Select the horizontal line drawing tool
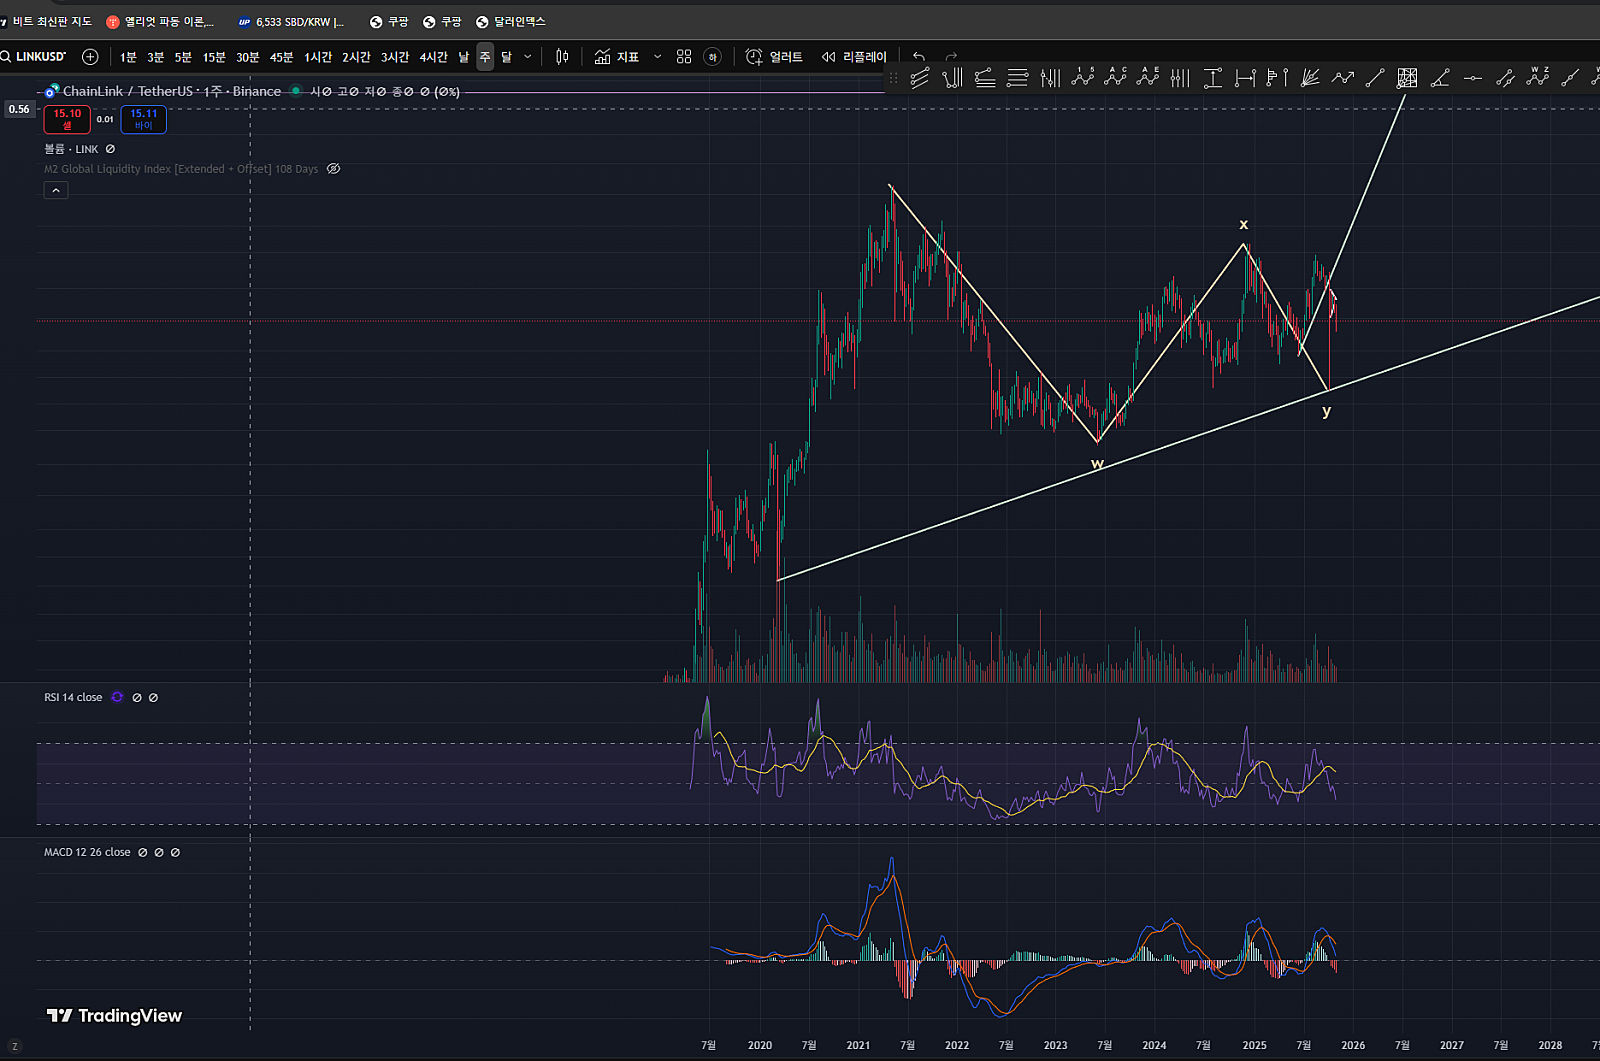Screen dimensions: 1600x1061 (1472, 78)
